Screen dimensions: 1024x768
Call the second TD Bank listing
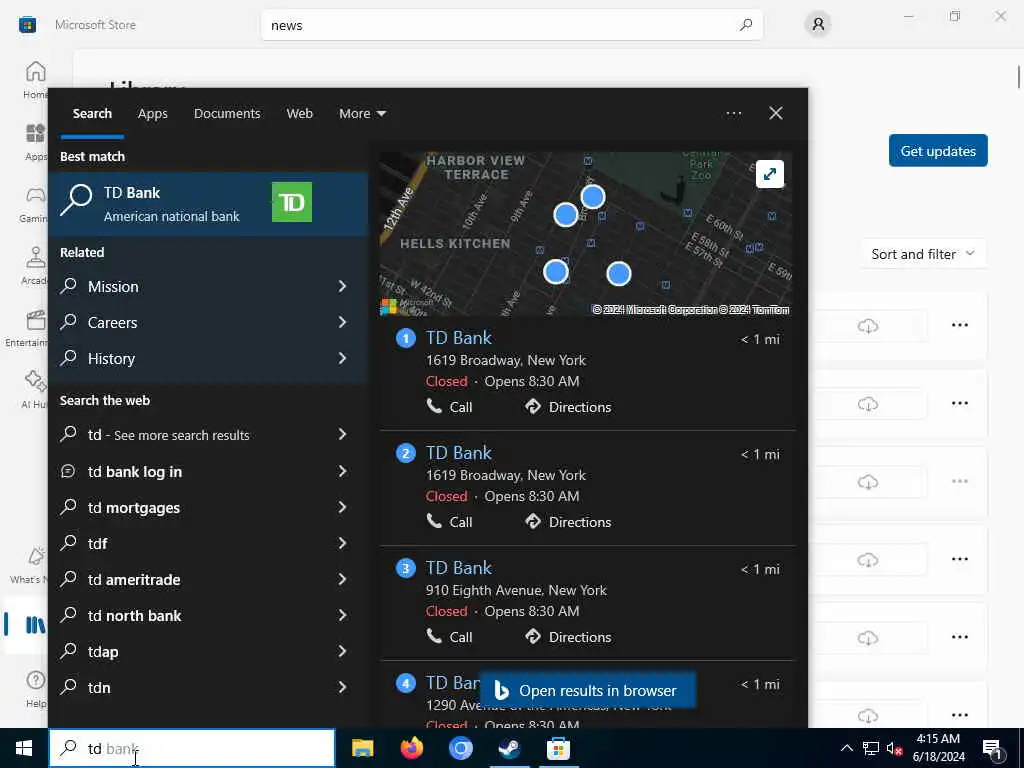tap(449, 522)
